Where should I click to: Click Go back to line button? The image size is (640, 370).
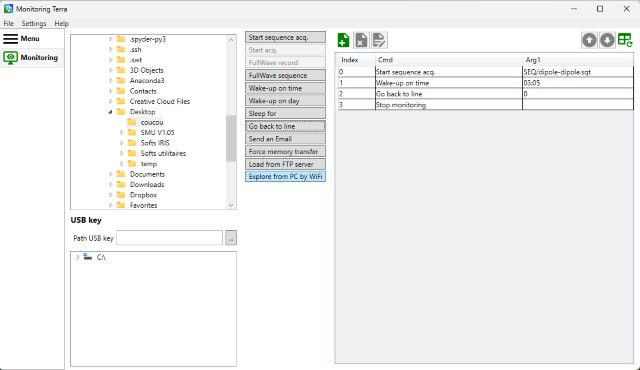(x=285, y=126)
